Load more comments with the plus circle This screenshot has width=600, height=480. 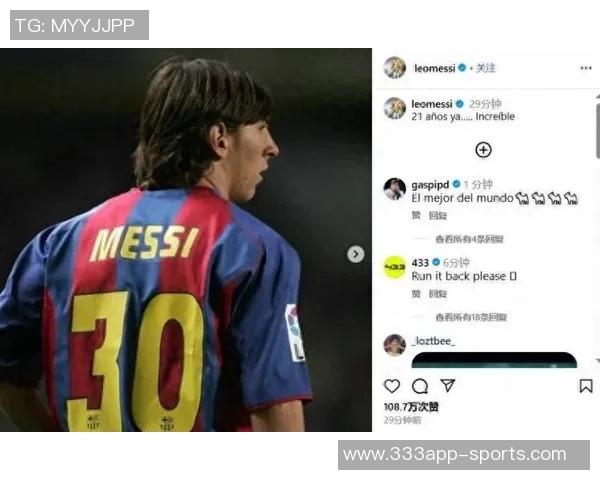pyautogui.click(x=483, y=150)
